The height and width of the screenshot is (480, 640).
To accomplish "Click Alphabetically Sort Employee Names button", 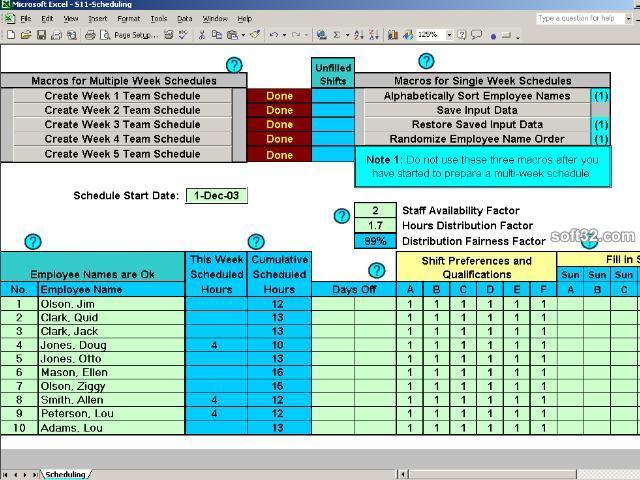I will [477, 96].
